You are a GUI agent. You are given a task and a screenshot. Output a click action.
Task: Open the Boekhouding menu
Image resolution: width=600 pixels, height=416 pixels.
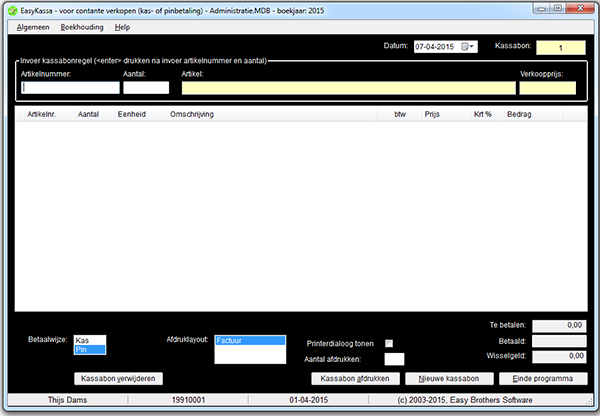(x=82, y=27)
